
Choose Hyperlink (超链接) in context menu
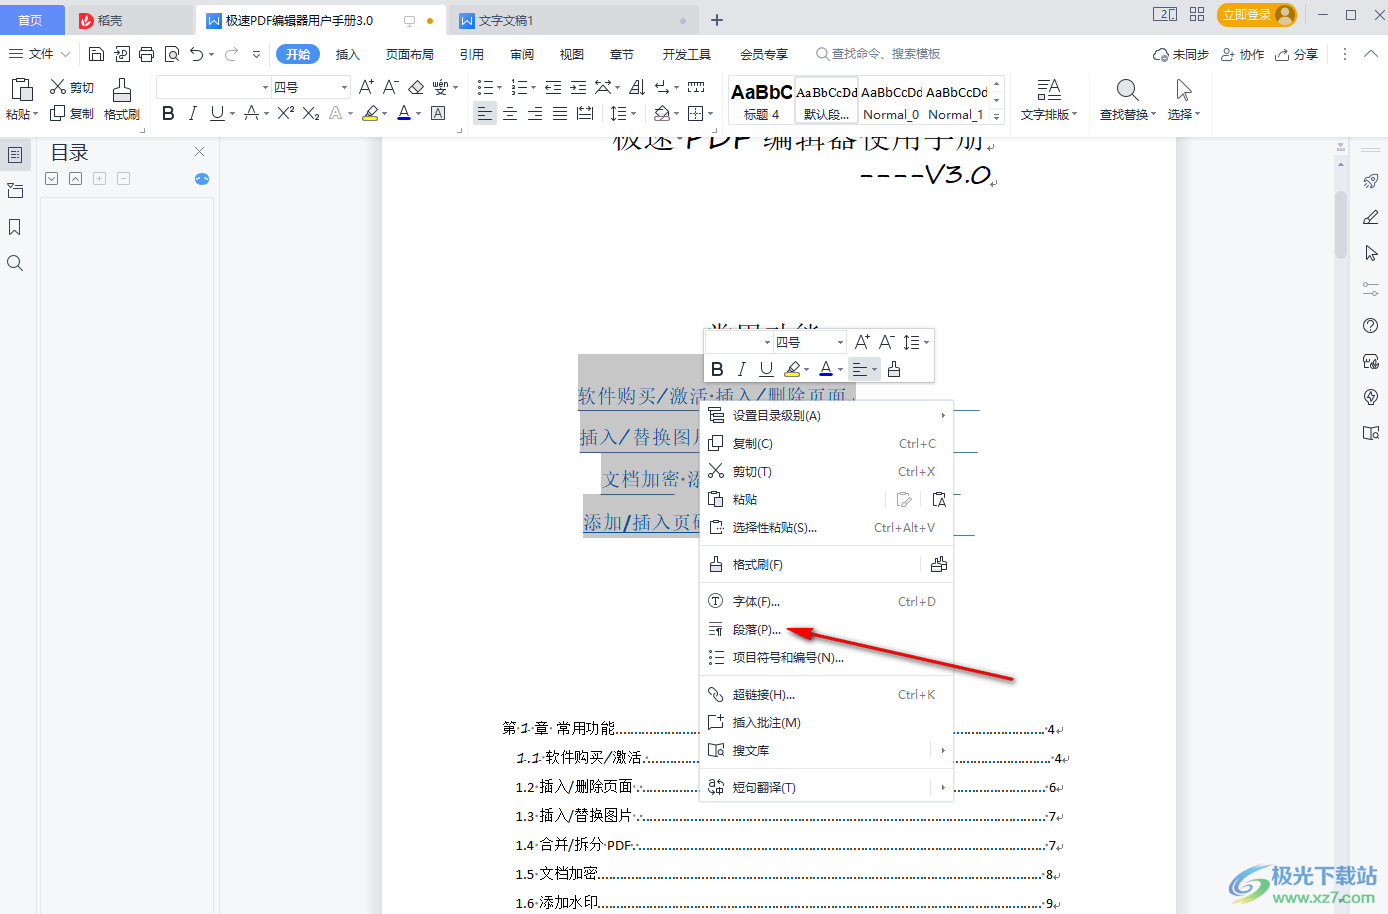tap(826, 695)
